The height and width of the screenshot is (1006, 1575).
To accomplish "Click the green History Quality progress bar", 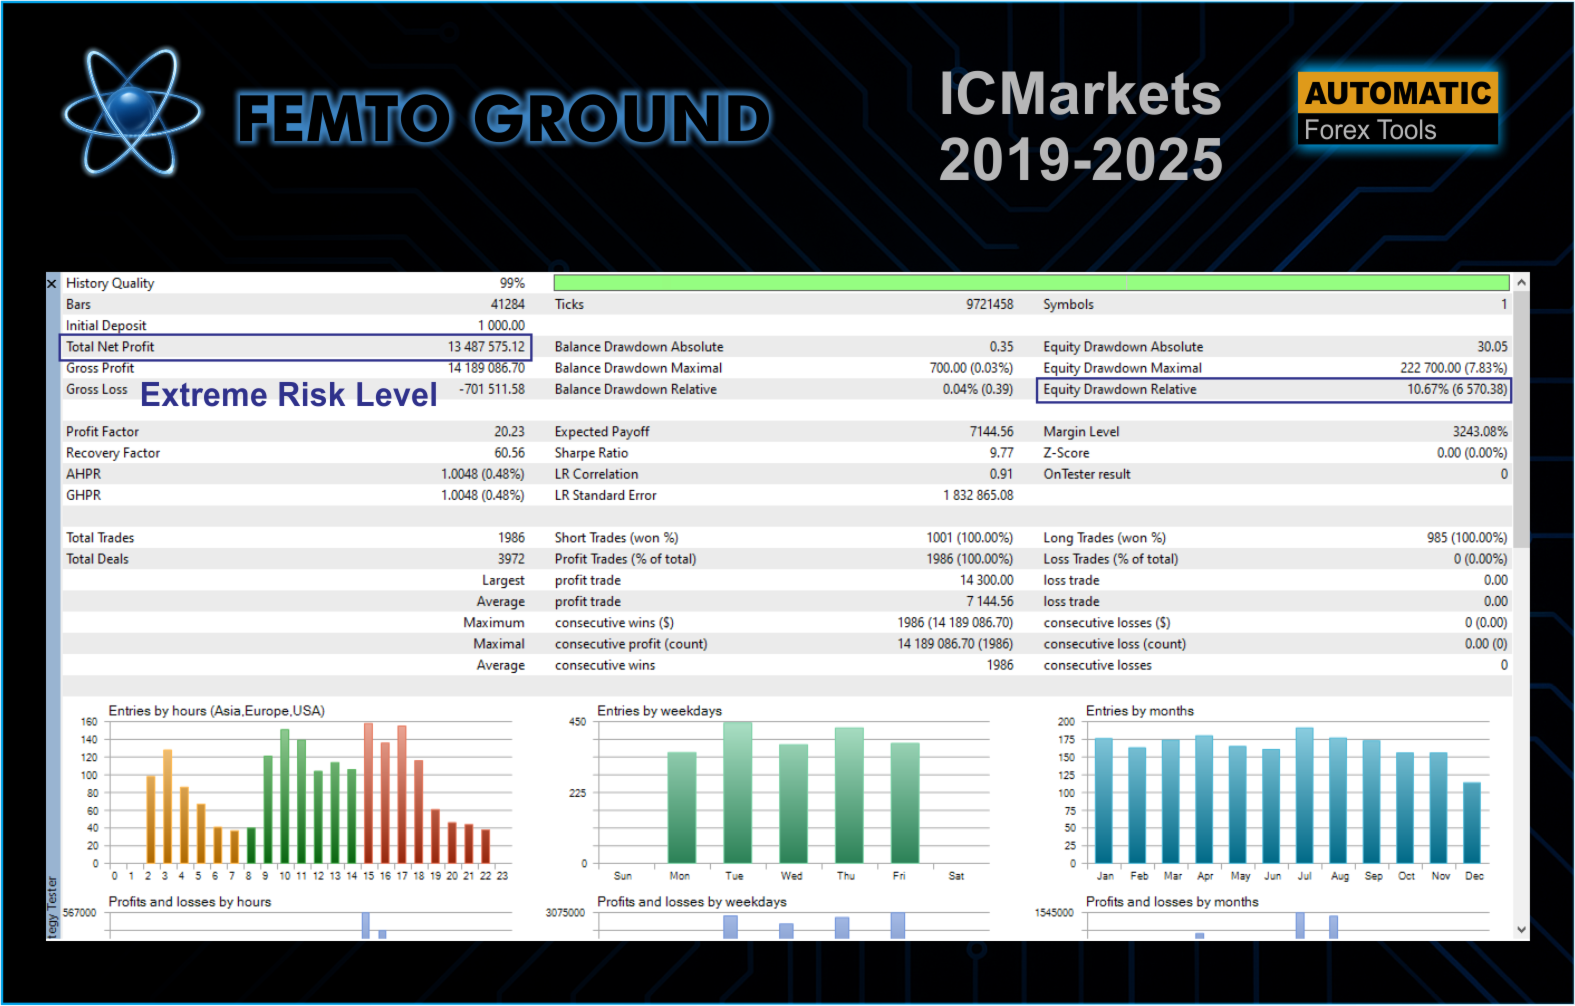I will coord(1031,283).
